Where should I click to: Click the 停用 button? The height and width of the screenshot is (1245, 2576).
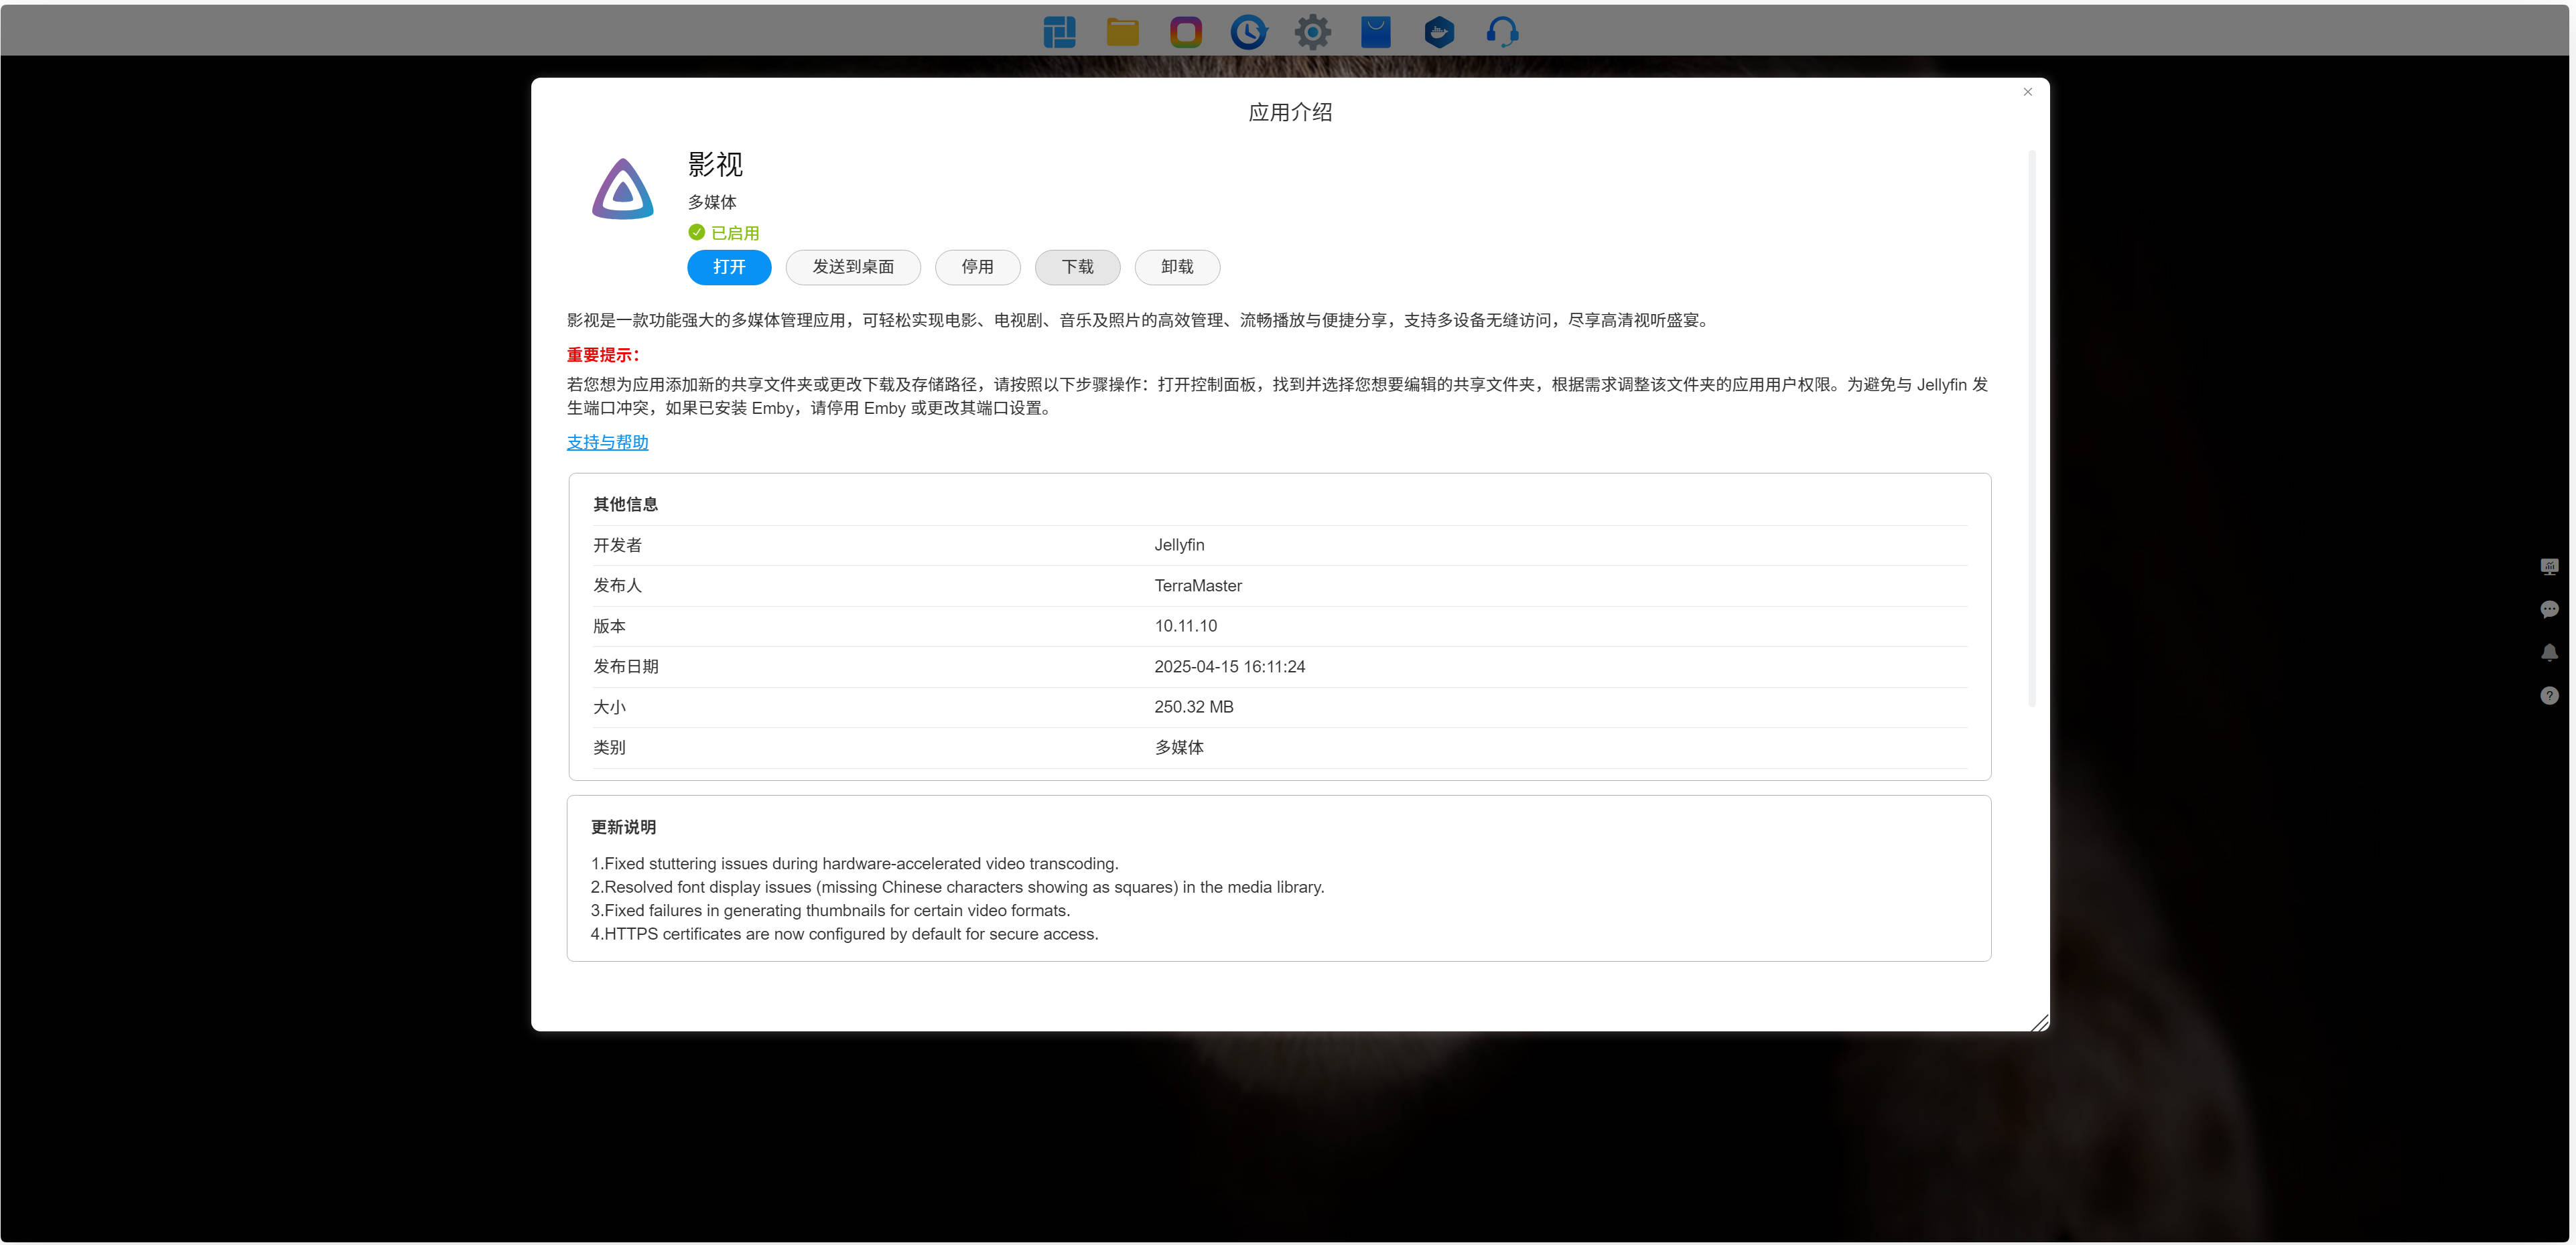(977, 267)
